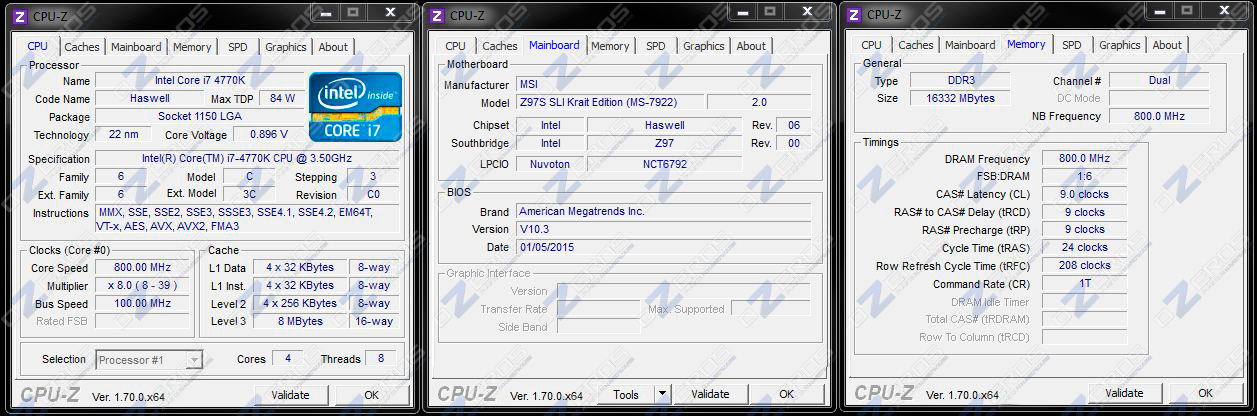Screen dimensions: 1257x416
Task: Click the Threads count value 8
Action: click(x=381, y=359)
